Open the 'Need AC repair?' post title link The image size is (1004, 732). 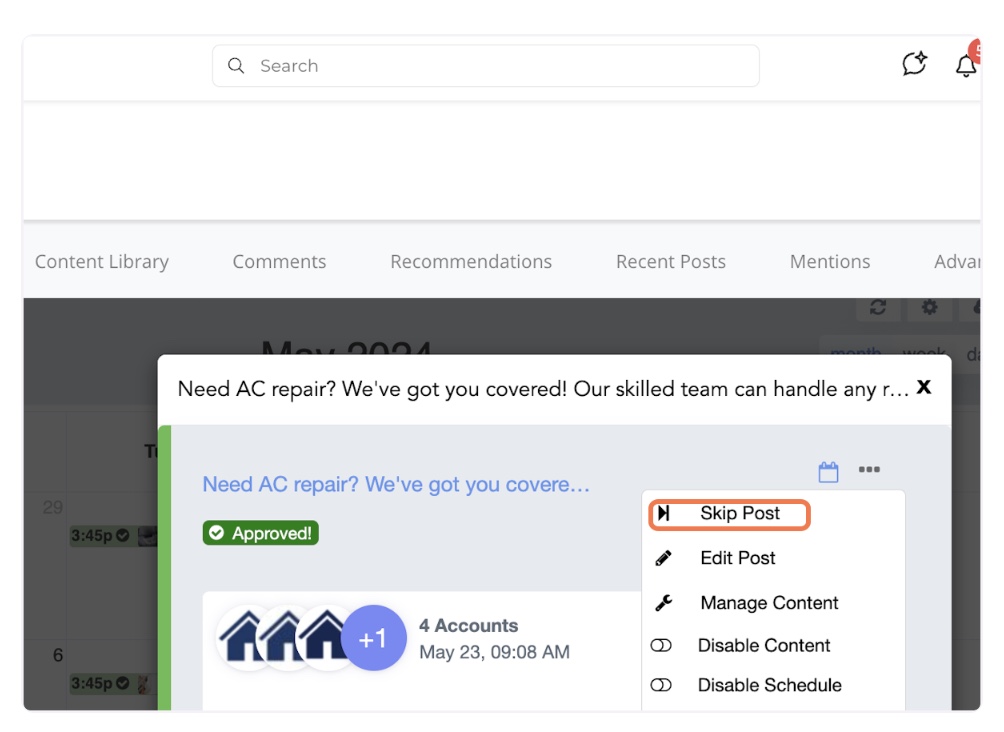point(396,485)
